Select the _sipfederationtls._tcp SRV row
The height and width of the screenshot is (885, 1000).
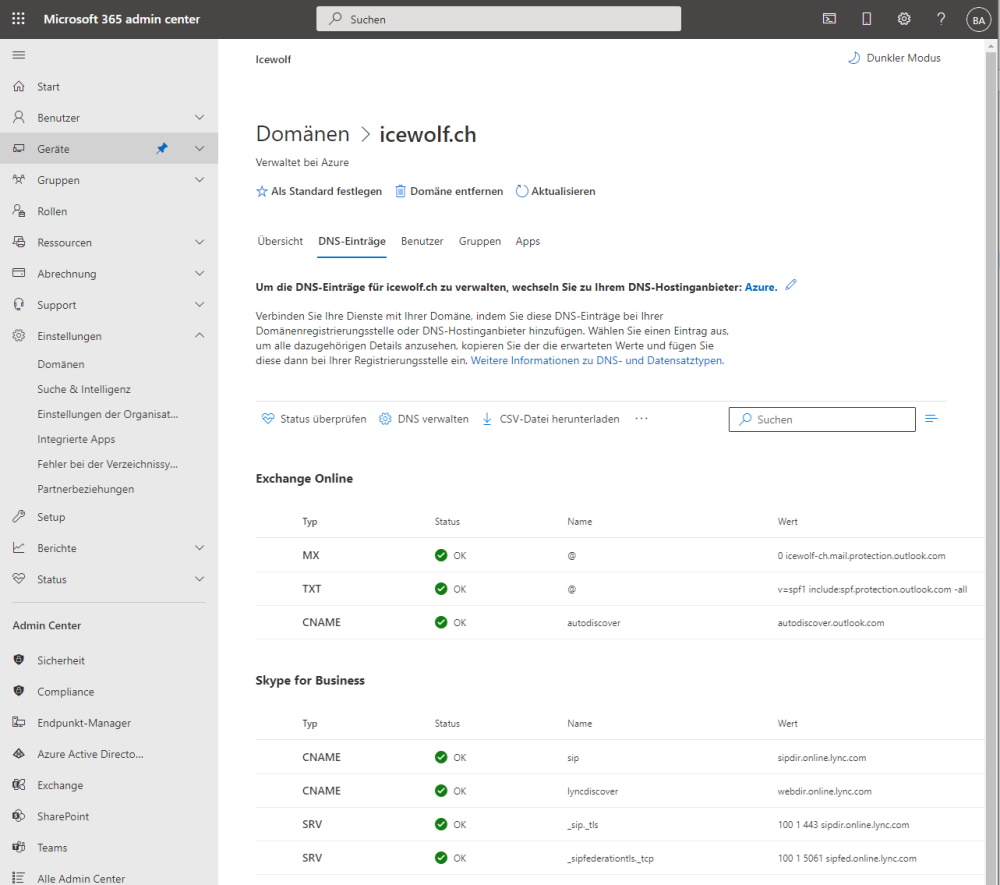click(x=620, y=858)
